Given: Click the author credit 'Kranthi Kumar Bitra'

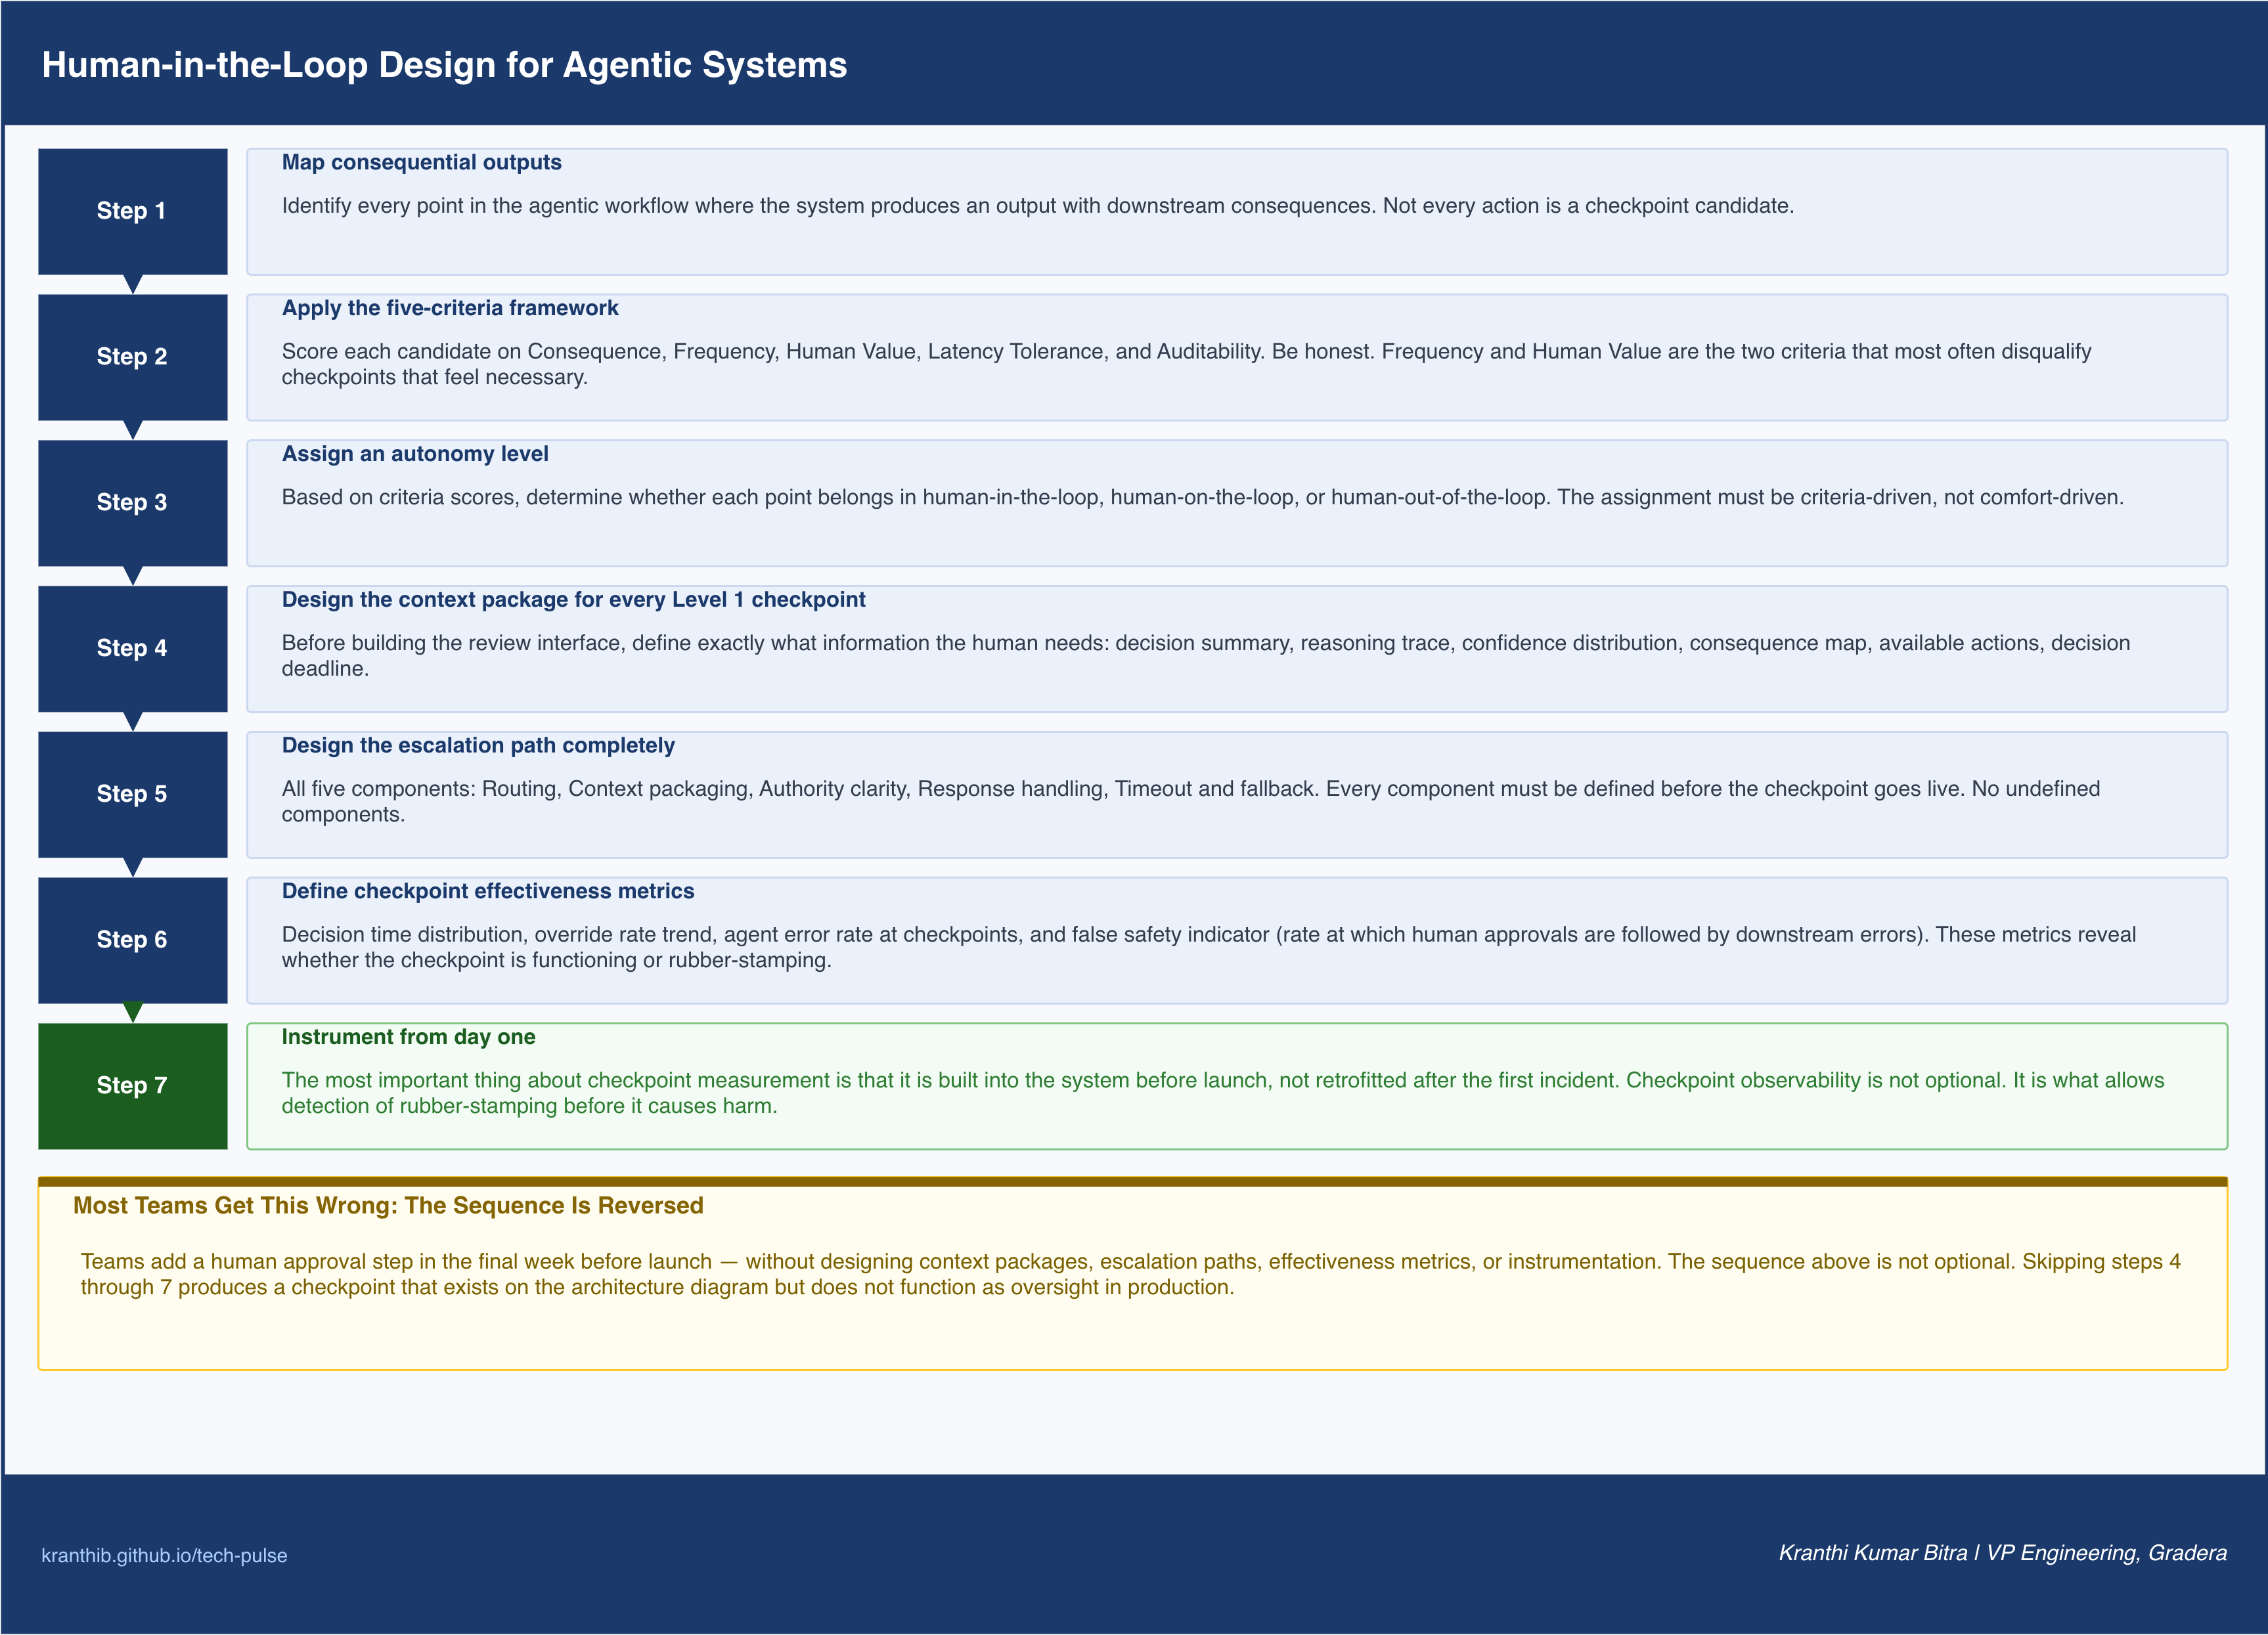Looking at the screenshot, I should click(2002, 1553).
